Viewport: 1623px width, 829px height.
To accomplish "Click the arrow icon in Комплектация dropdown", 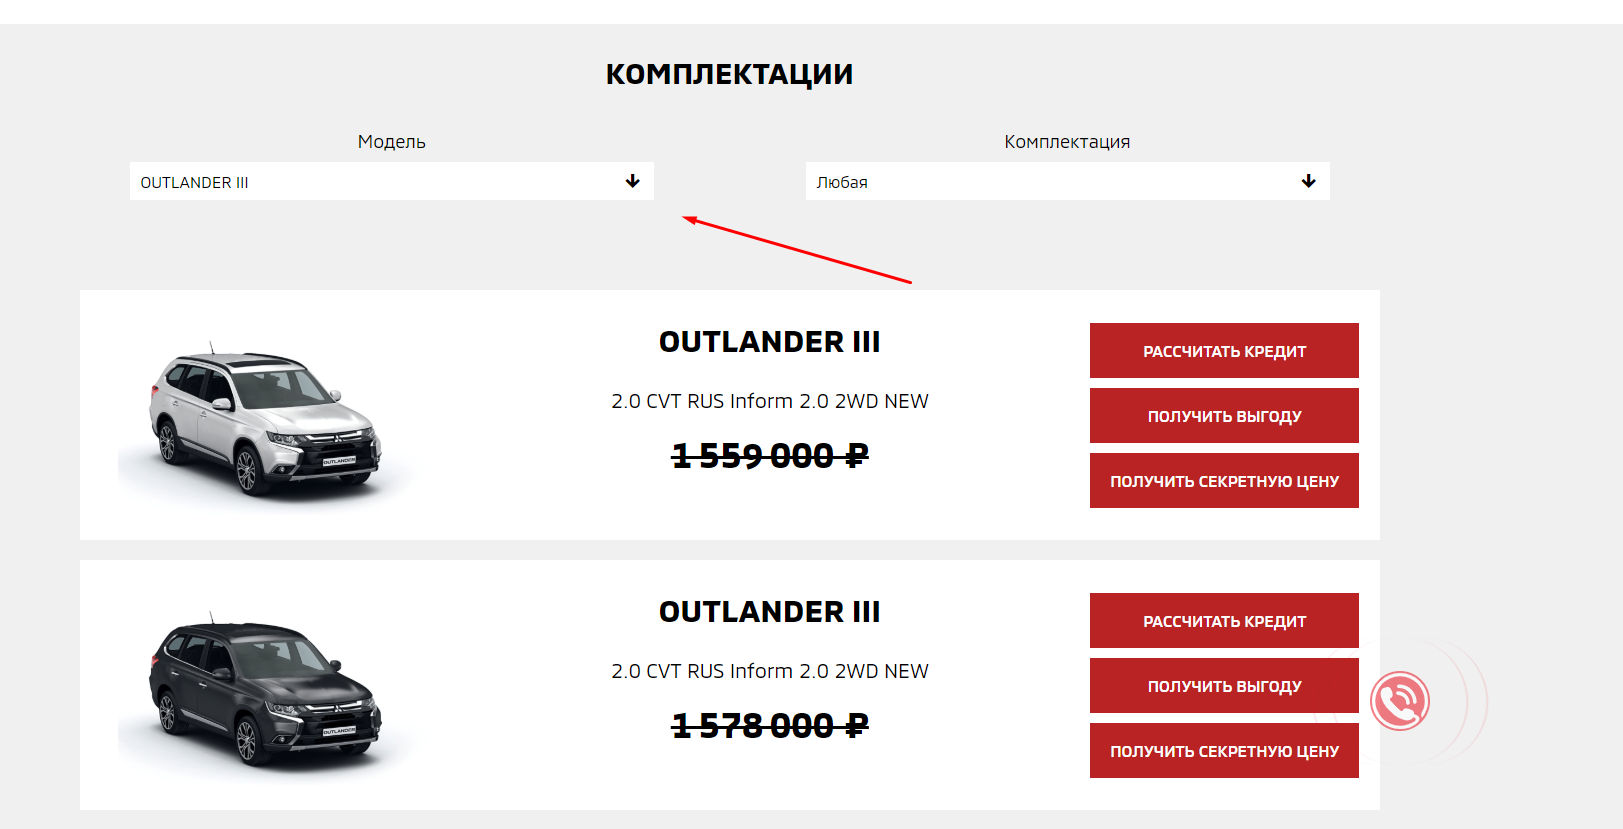I will pos(1309,181).
